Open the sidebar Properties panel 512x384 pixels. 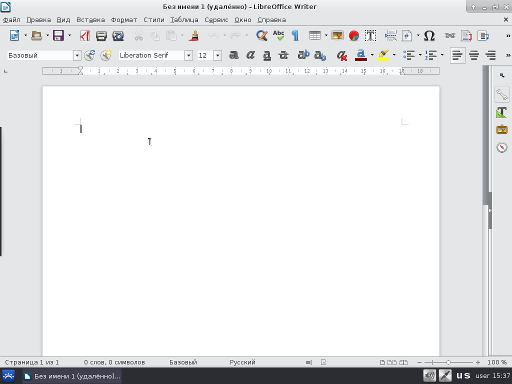tap(502, 95)
